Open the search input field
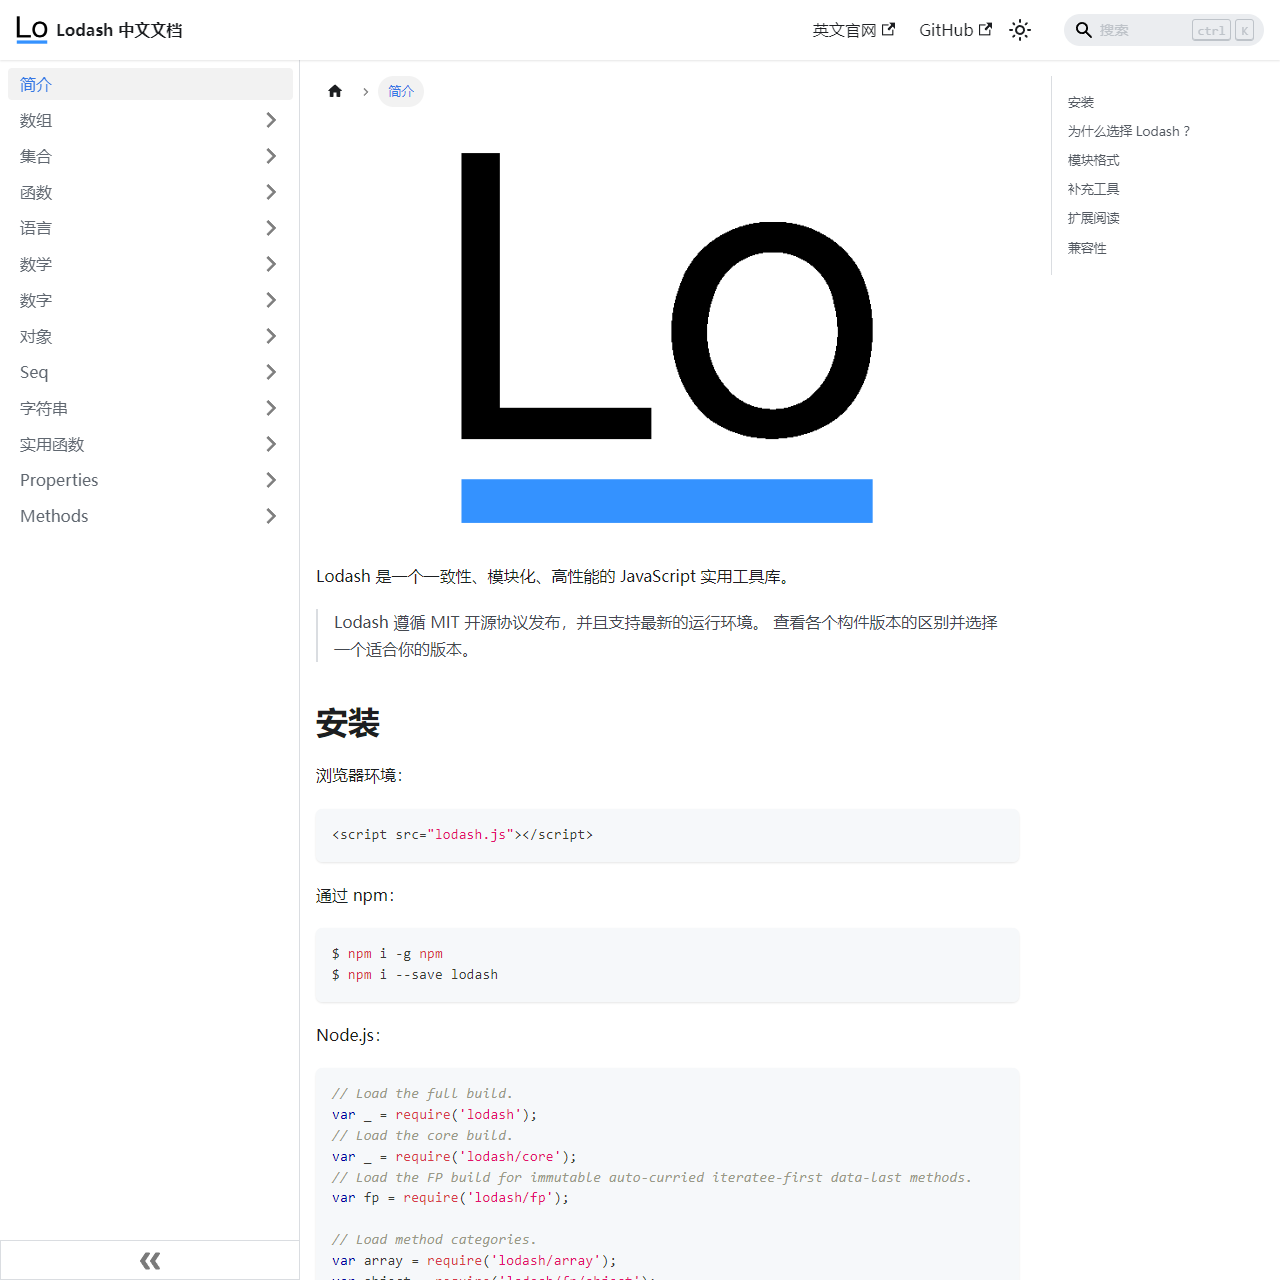 point(1164,30)
